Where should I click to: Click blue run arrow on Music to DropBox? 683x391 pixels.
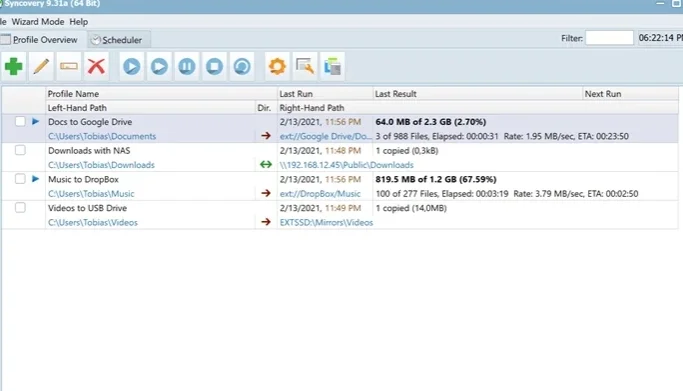36,179
